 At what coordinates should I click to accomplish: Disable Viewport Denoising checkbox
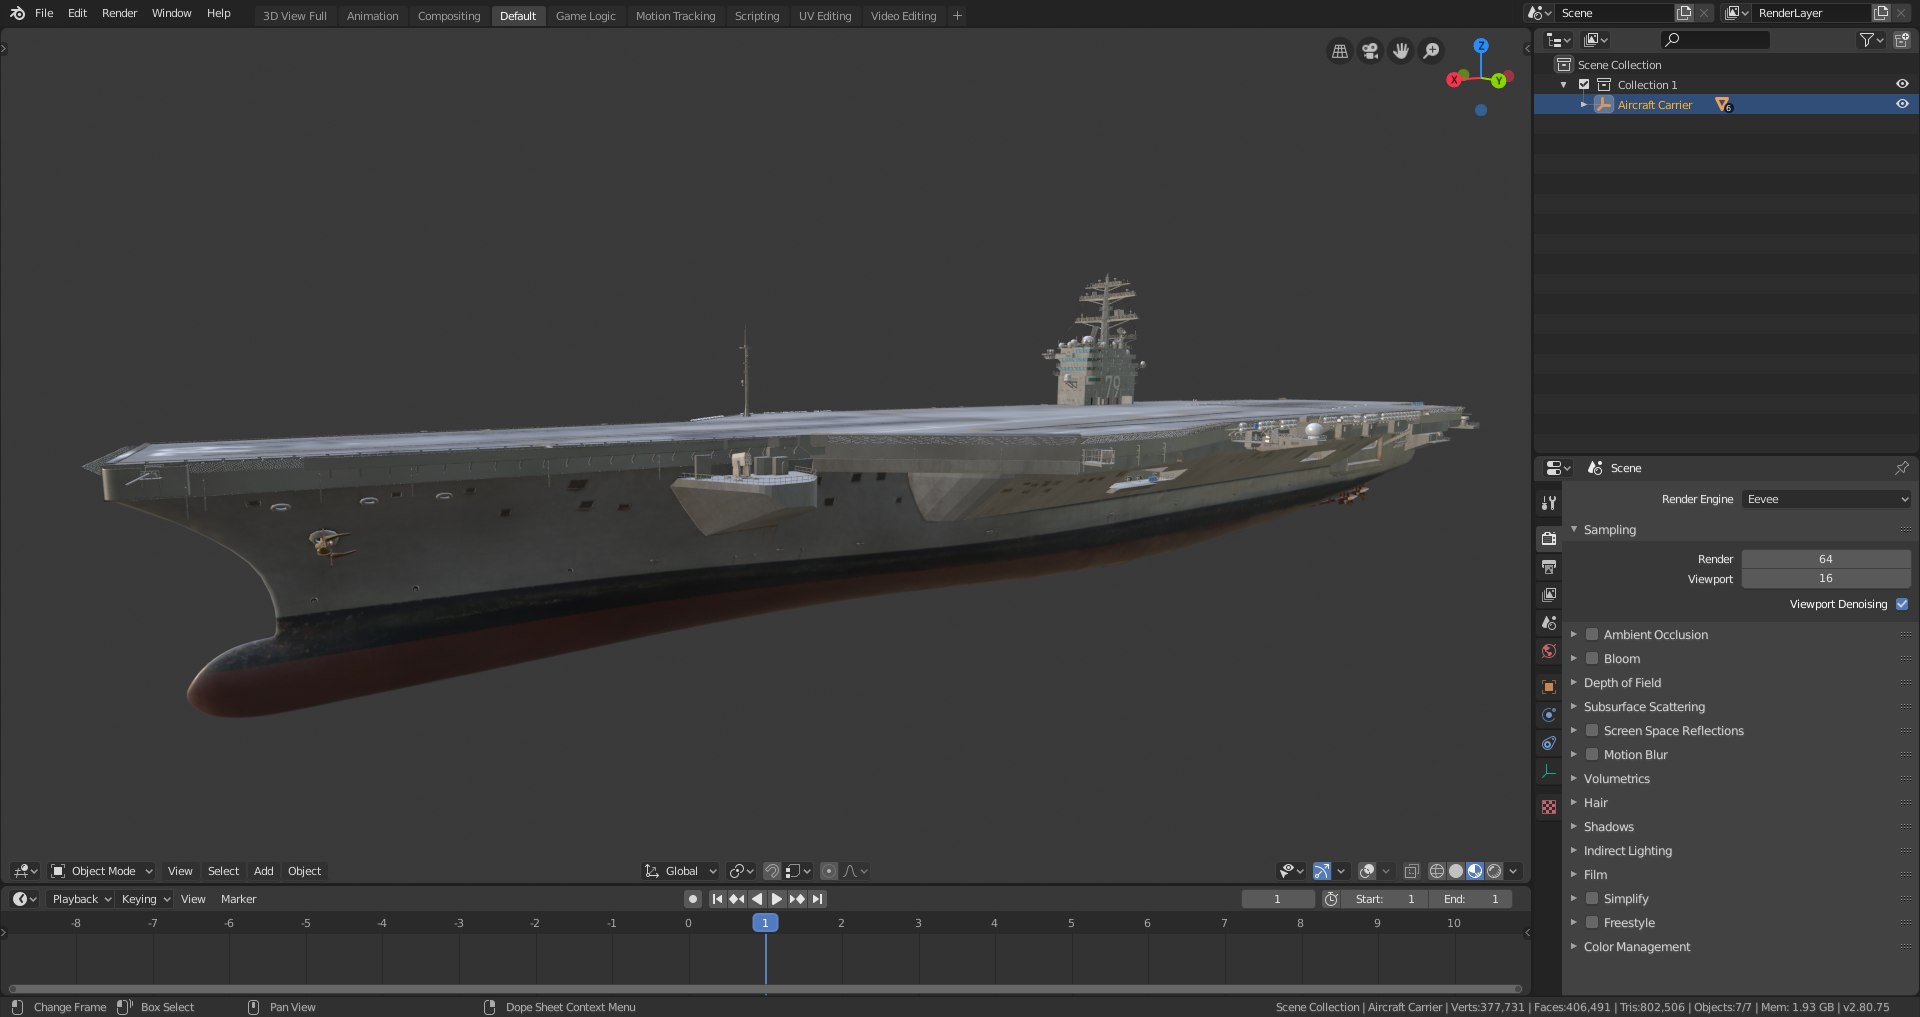click(x=1902, y=604)
